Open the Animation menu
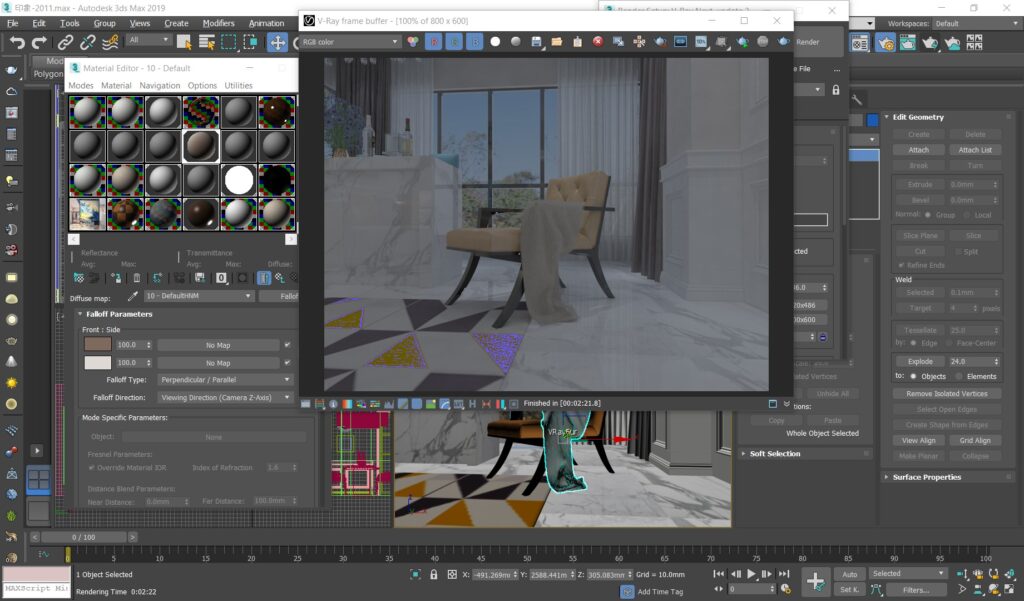The width and height of the screenshot is (1024, 601). point(266,23)
